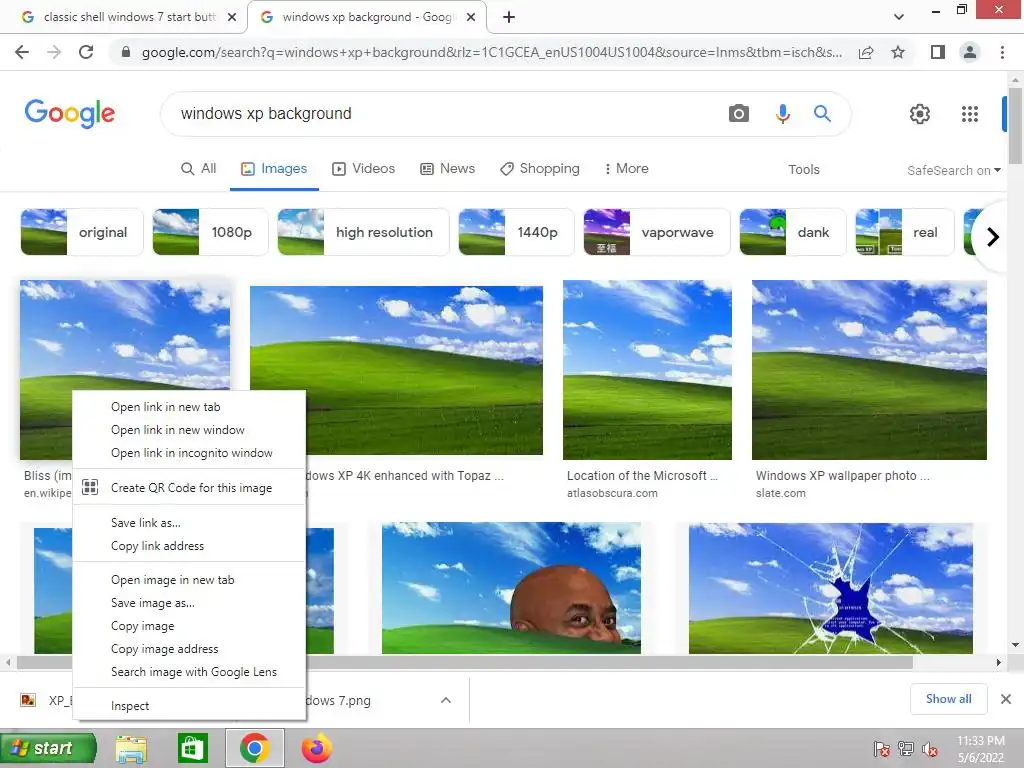This screenshot has width=1024, height=768.
Task: Open the Microsoft Store taskbar icon
Action: pyautogui.click(x=192, y=748)
